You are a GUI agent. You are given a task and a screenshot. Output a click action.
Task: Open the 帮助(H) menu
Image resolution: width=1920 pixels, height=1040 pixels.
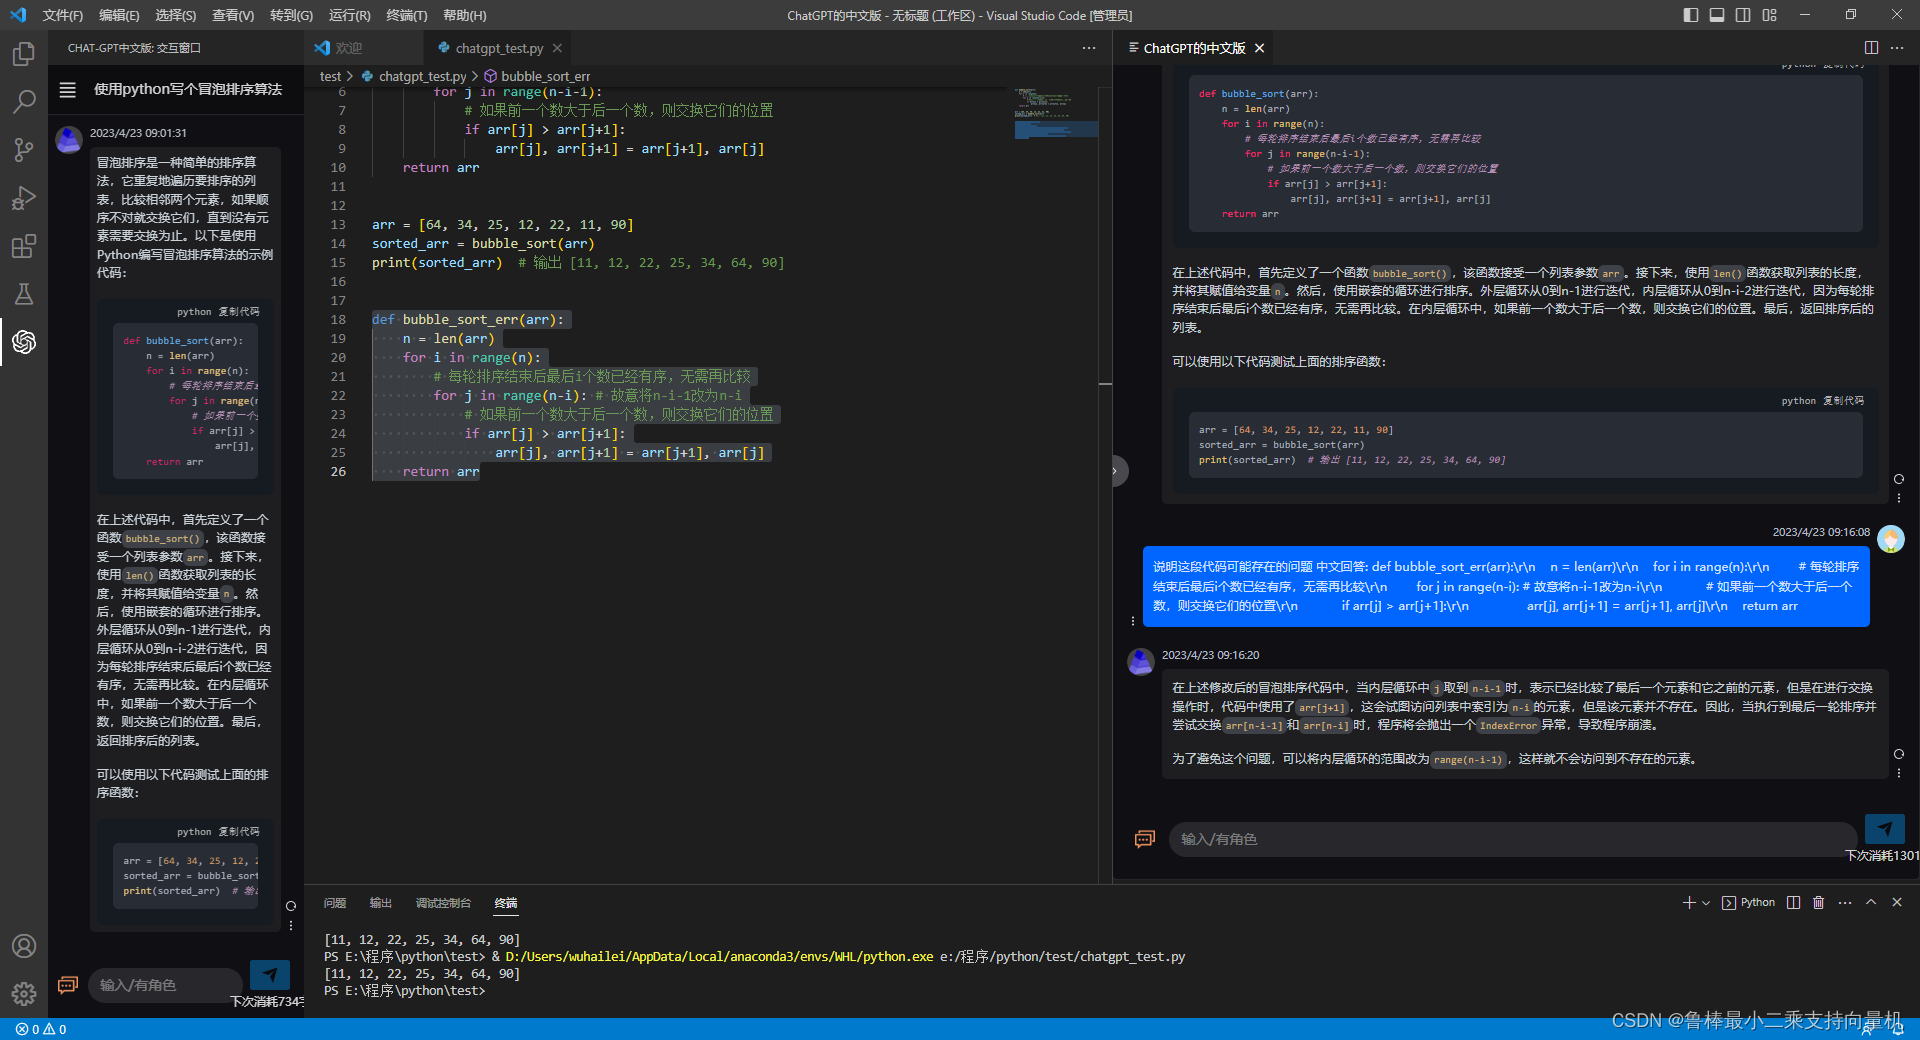point(465,15)
